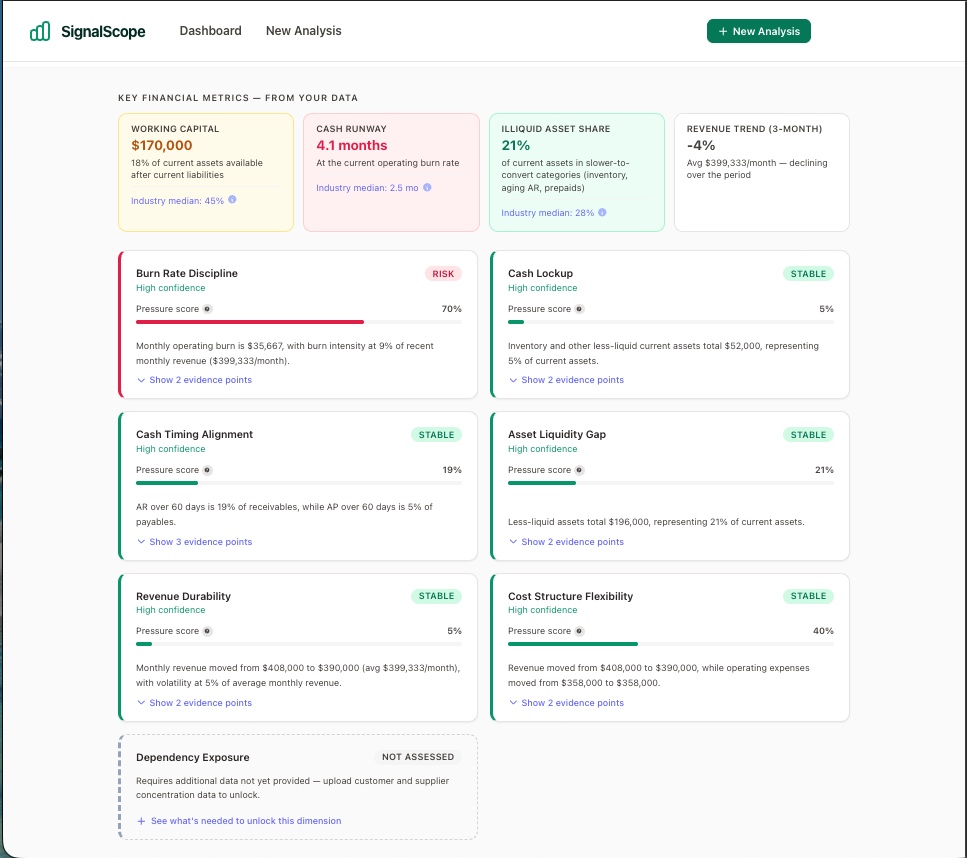Click the Pressure score info icon in Asset Liquidity Gap
967x858 pixels.
(579, 470)
